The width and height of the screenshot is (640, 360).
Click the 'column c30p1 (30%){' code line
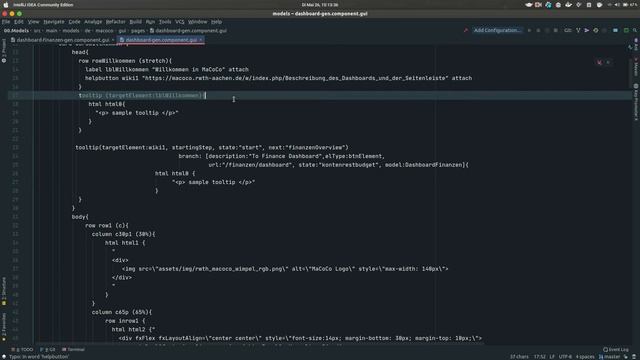[x=123, y=234]
